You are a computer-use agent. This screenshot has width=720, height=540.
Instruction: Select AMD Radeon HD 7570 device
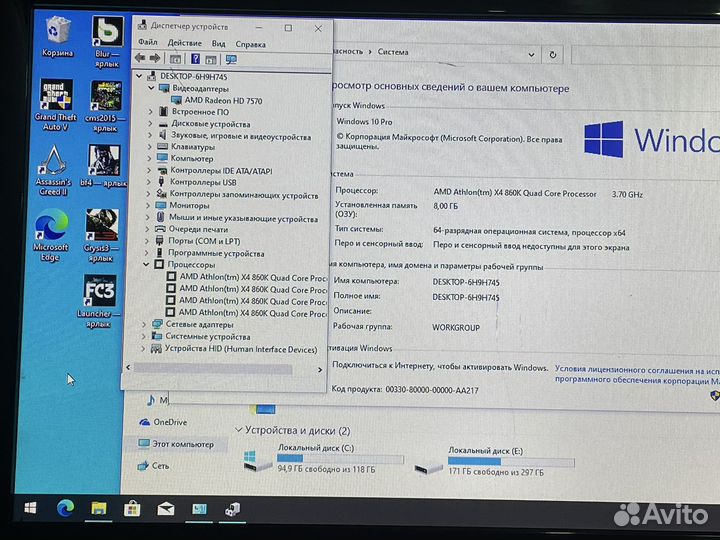click(217, 100)
